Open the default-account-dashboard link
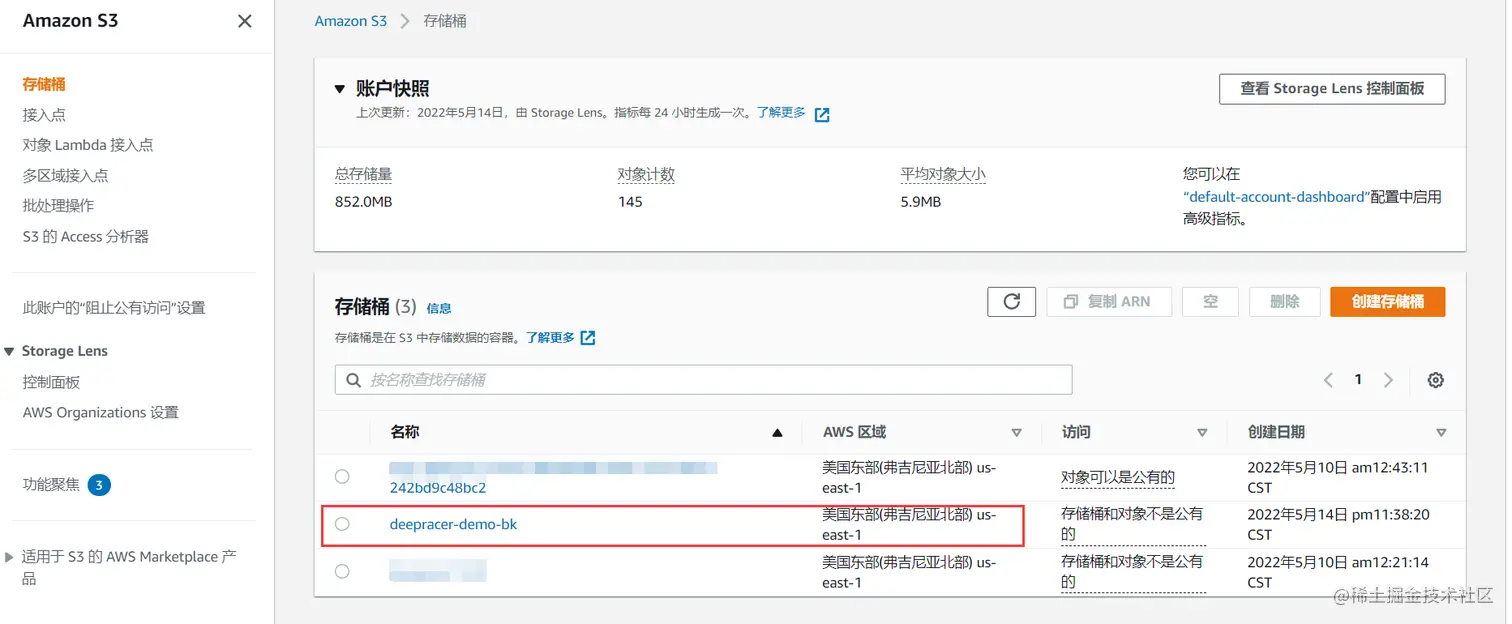Screen dimensions: 1512x624 [1275, 197]
